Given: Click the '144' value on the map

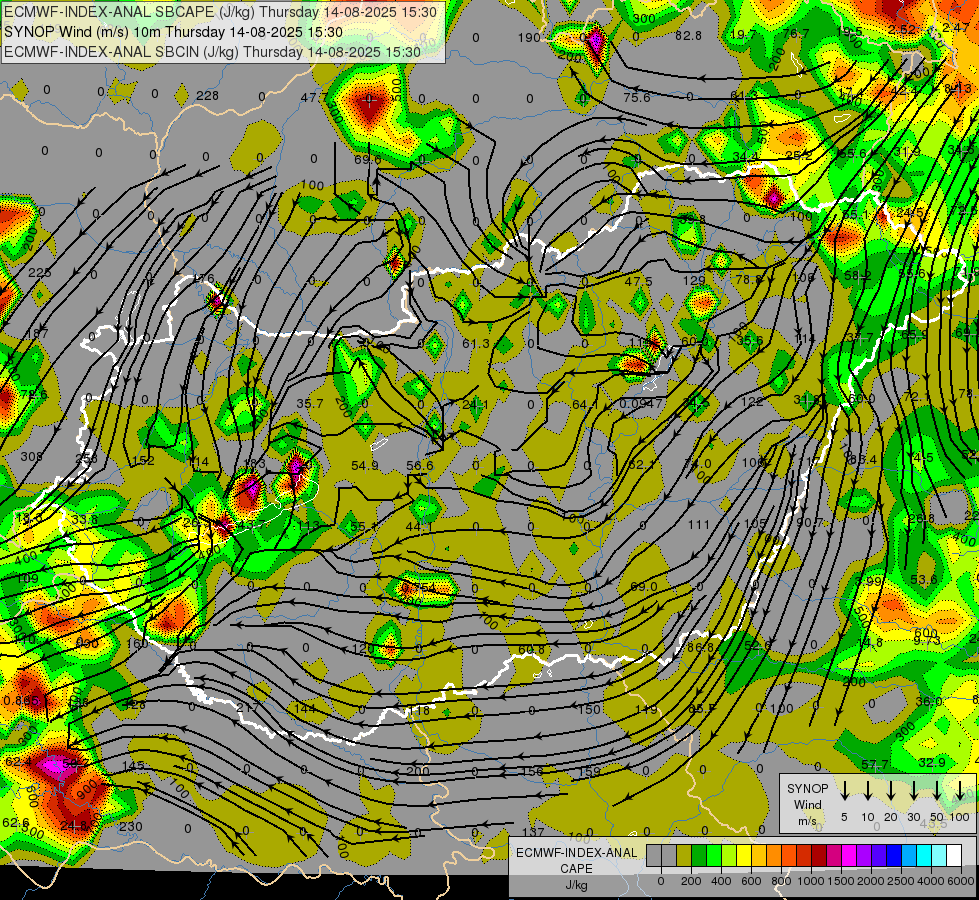Looking at the screenshot, I should tap(305, 708).
